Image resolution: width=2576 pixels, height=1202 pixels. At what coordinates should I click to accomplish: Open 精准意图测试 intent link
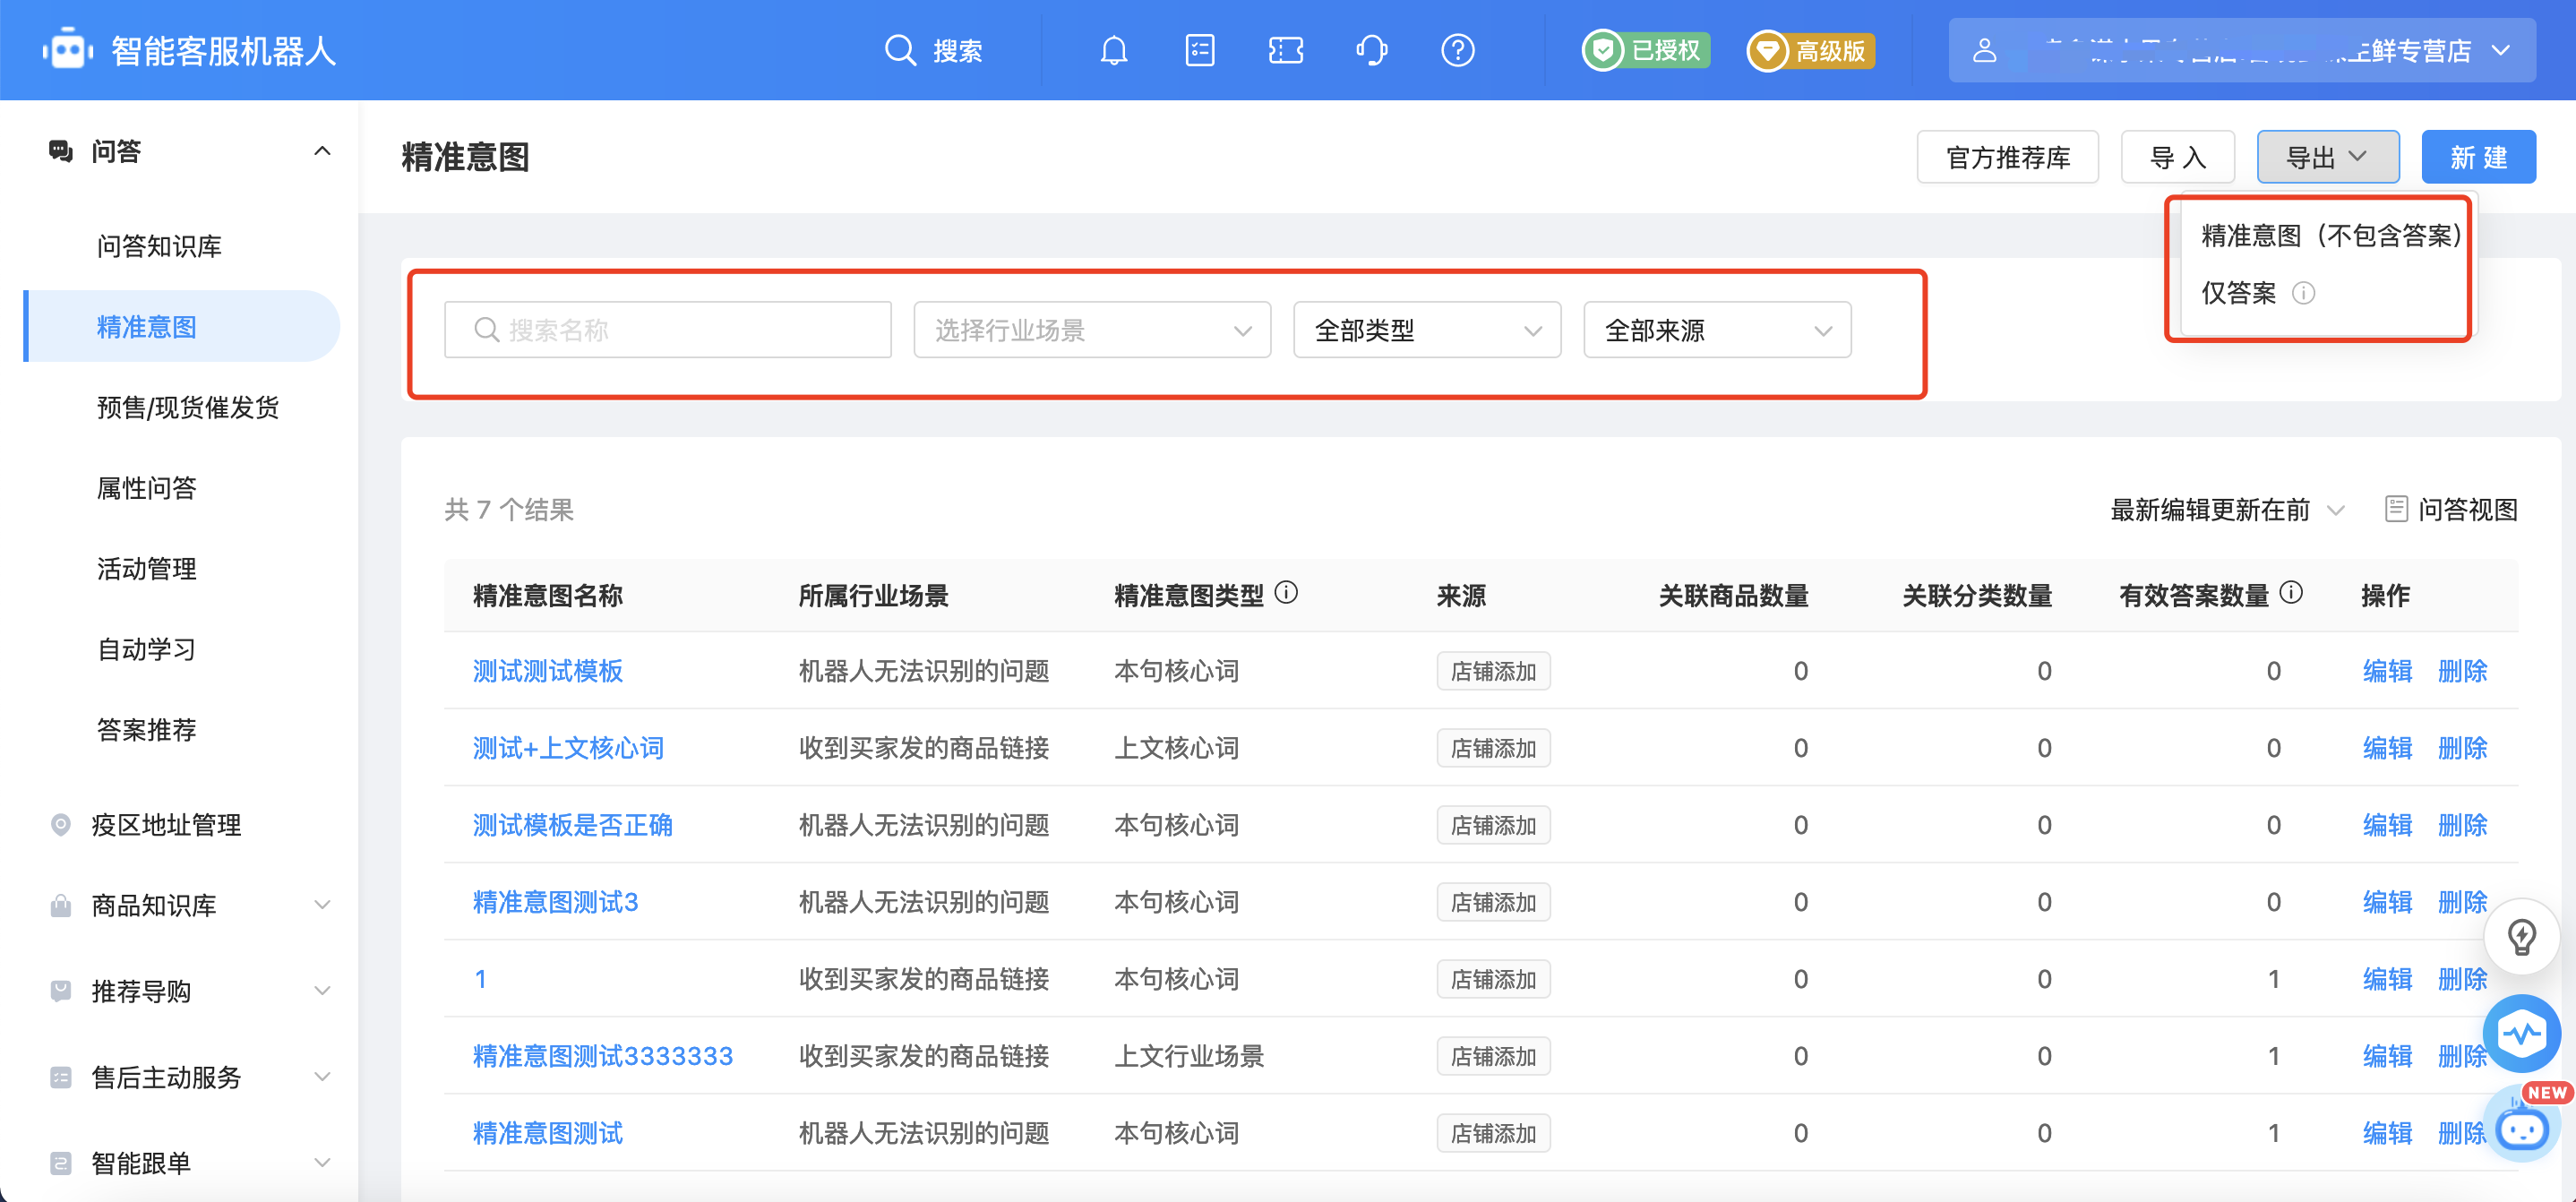tap(548, 1133)
